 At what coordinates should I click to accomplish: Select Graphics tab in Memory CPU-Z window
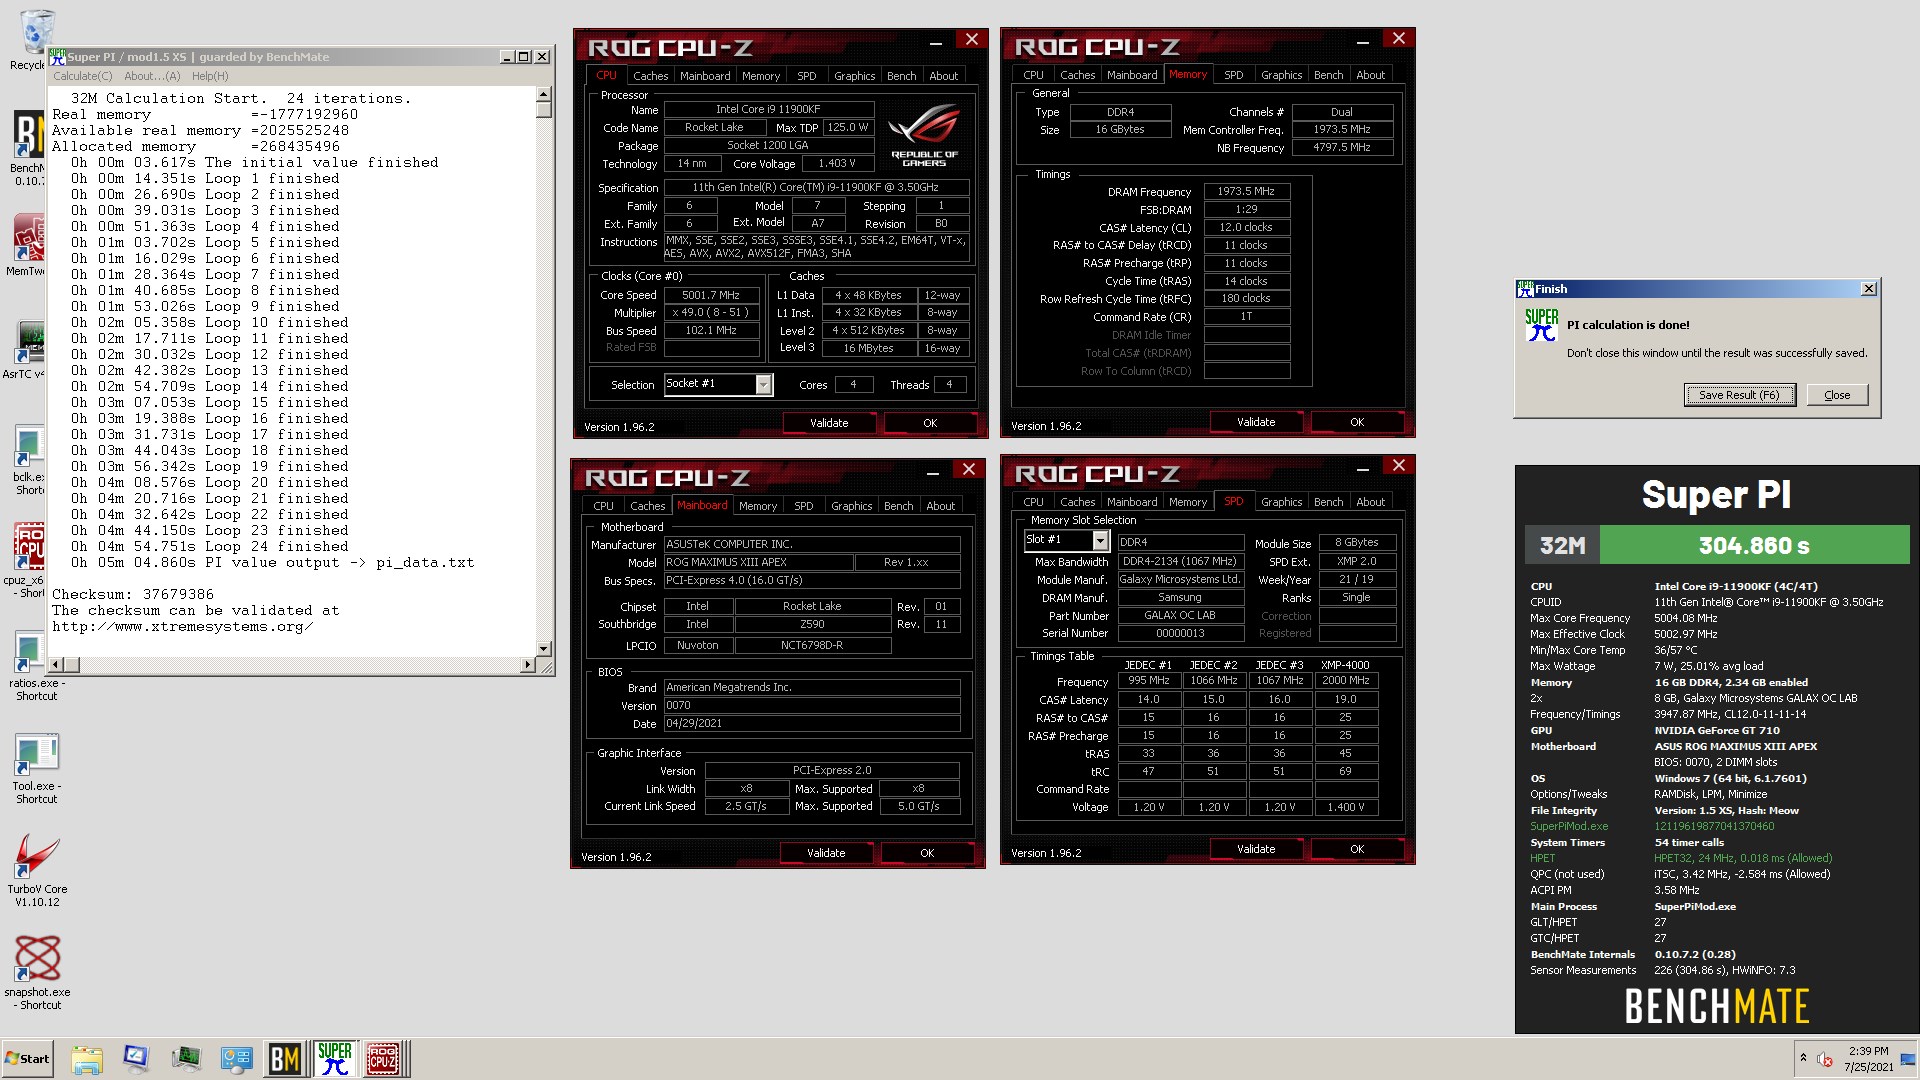tap(1281, 75)
